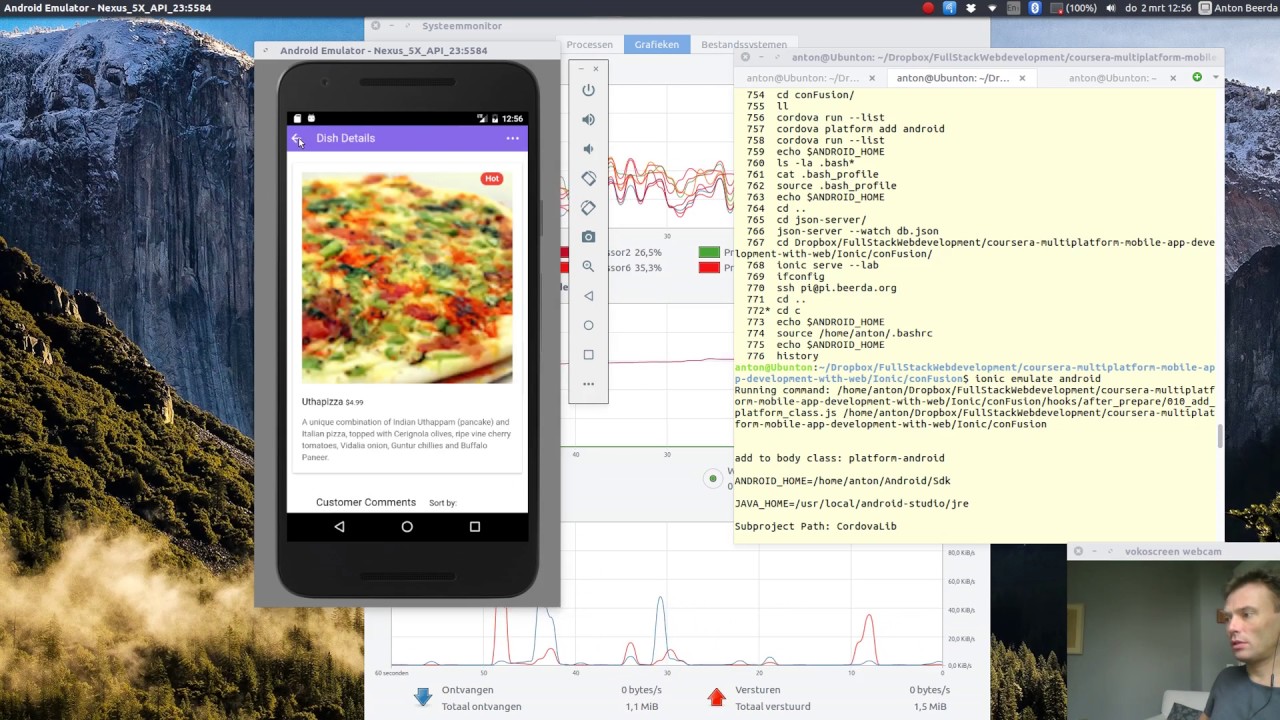Click emulator sidebar back triangle button
The image size is (1280, 720).
(588, 296)
